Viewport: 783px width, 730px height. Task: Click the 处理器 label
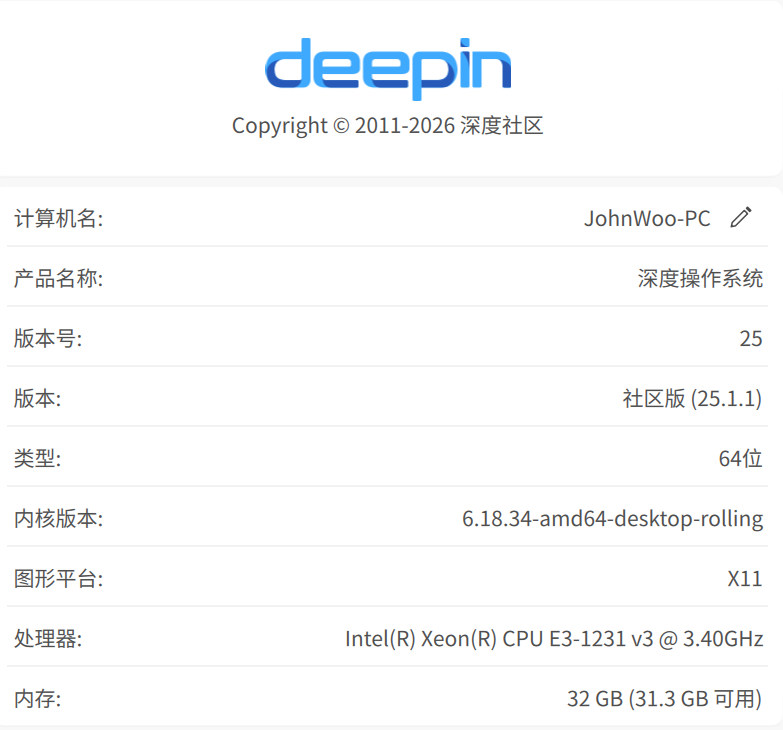(x=48, y=639)
